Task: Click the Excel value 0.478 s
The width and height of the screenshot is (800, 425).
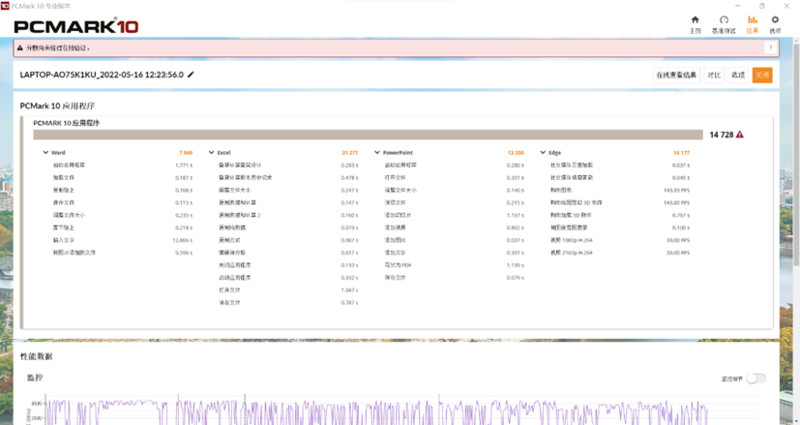Action: click(x=349, y=178)
